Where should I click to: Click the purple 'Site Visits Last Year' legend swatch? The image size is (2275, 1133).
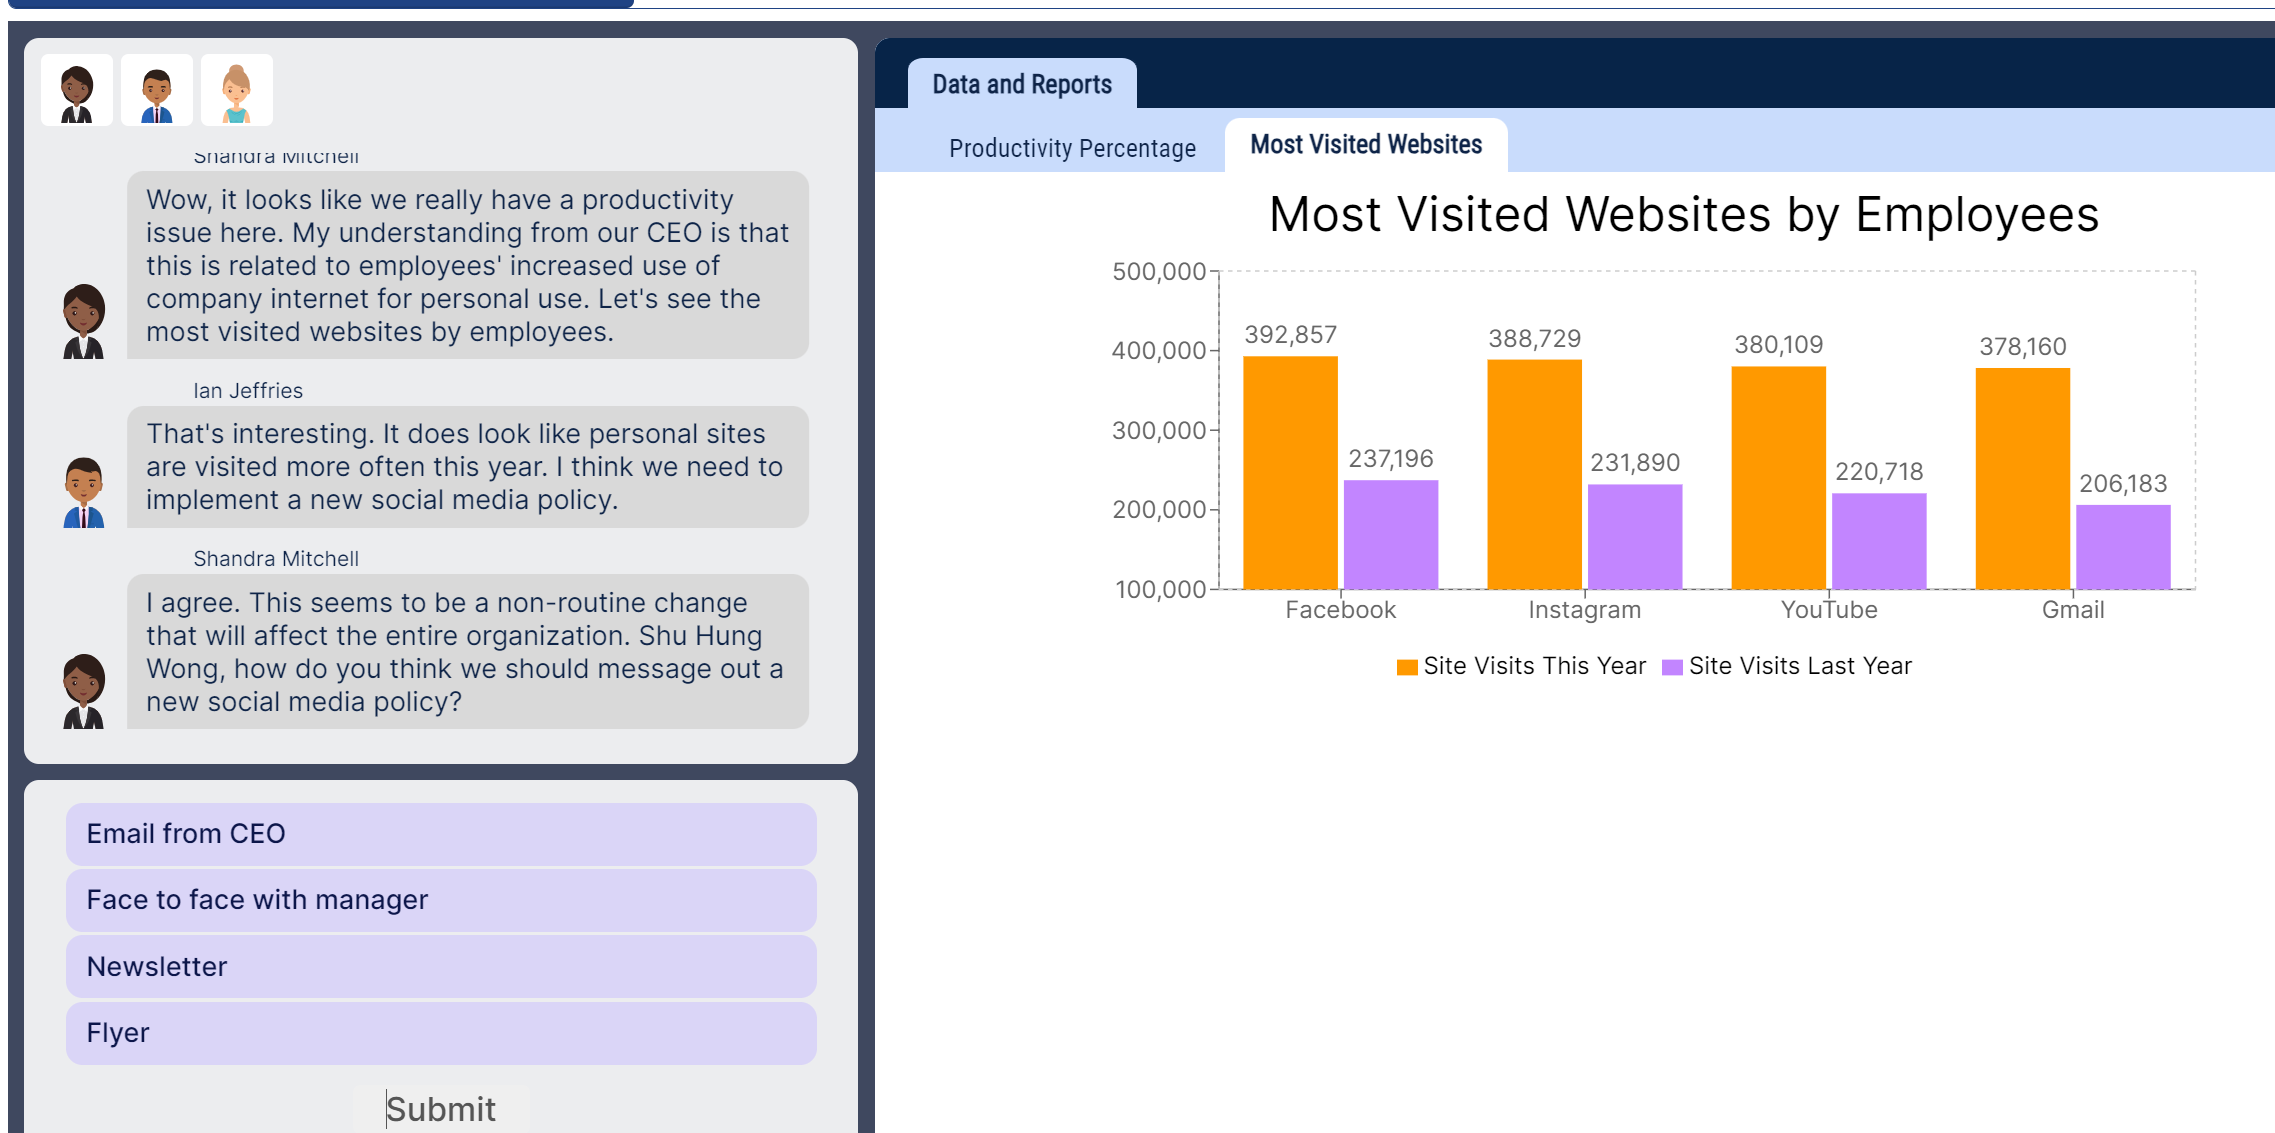[1672, 667]
